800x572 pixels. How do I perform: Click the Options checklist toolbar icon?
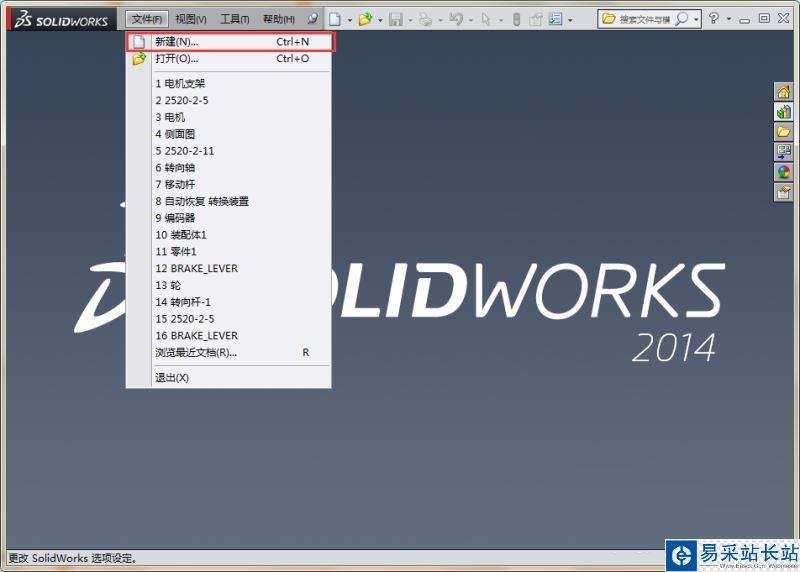(x=555, y=19)
